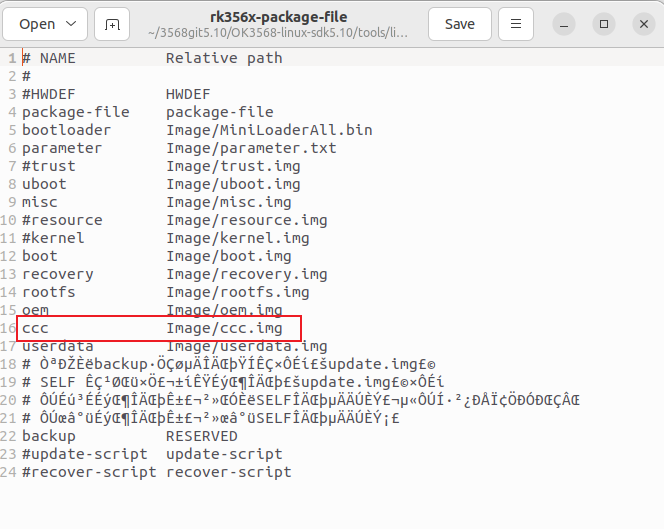Click the Relative path header text
The width and height of the screenshot is (664, 529).
(224, 58)
